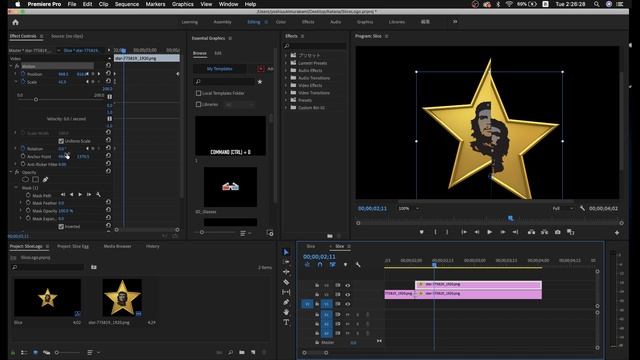
Task: Expand the Audio Transitions folder
Action: tap(286, 78)
